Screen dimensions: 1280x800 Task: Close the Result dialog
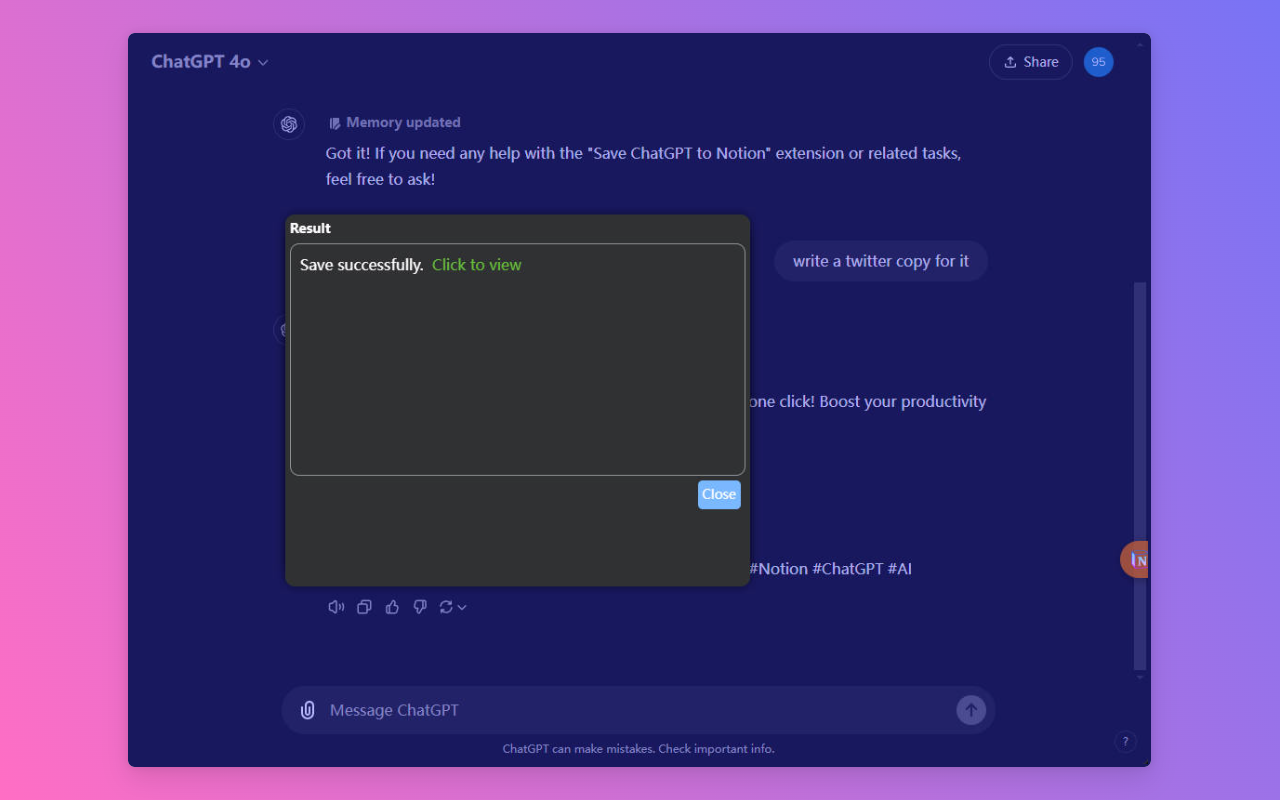[718, 494]
